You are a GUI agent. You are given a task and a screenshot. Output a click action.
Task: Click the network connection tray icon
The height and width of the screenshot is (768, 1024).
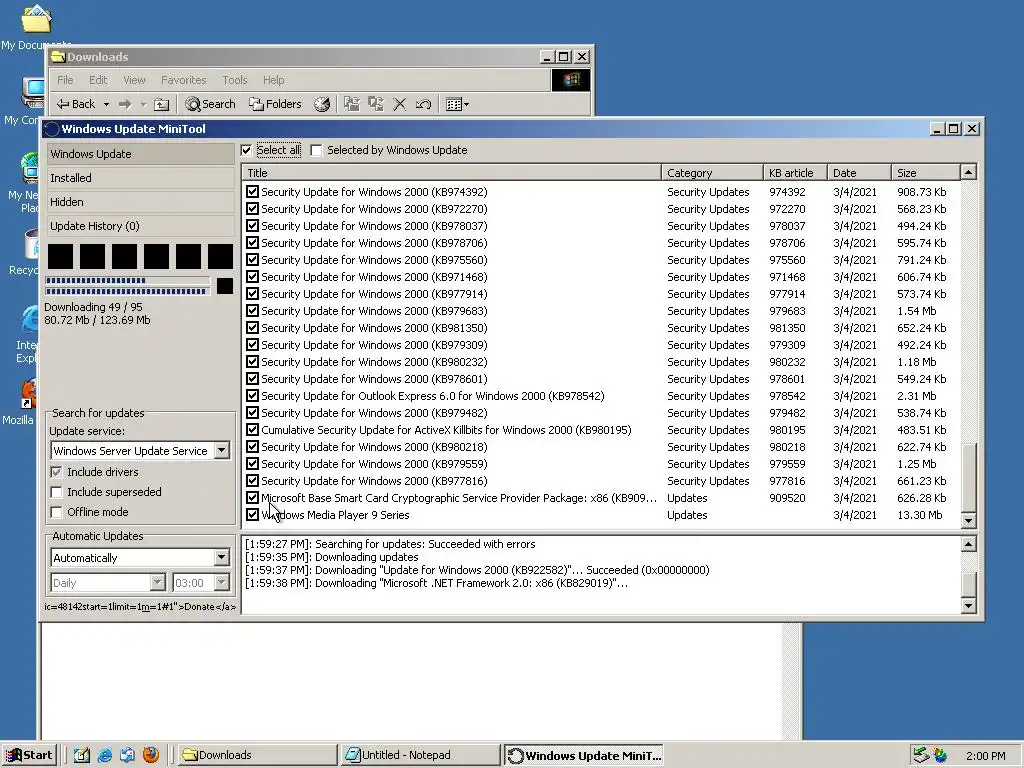(920, 755)
